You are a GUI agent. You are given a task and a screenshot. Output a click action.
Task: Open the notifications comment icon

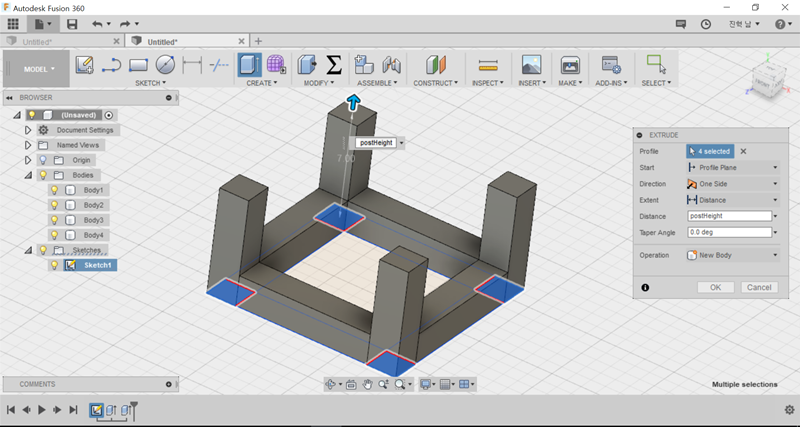[x=681, y=24]
